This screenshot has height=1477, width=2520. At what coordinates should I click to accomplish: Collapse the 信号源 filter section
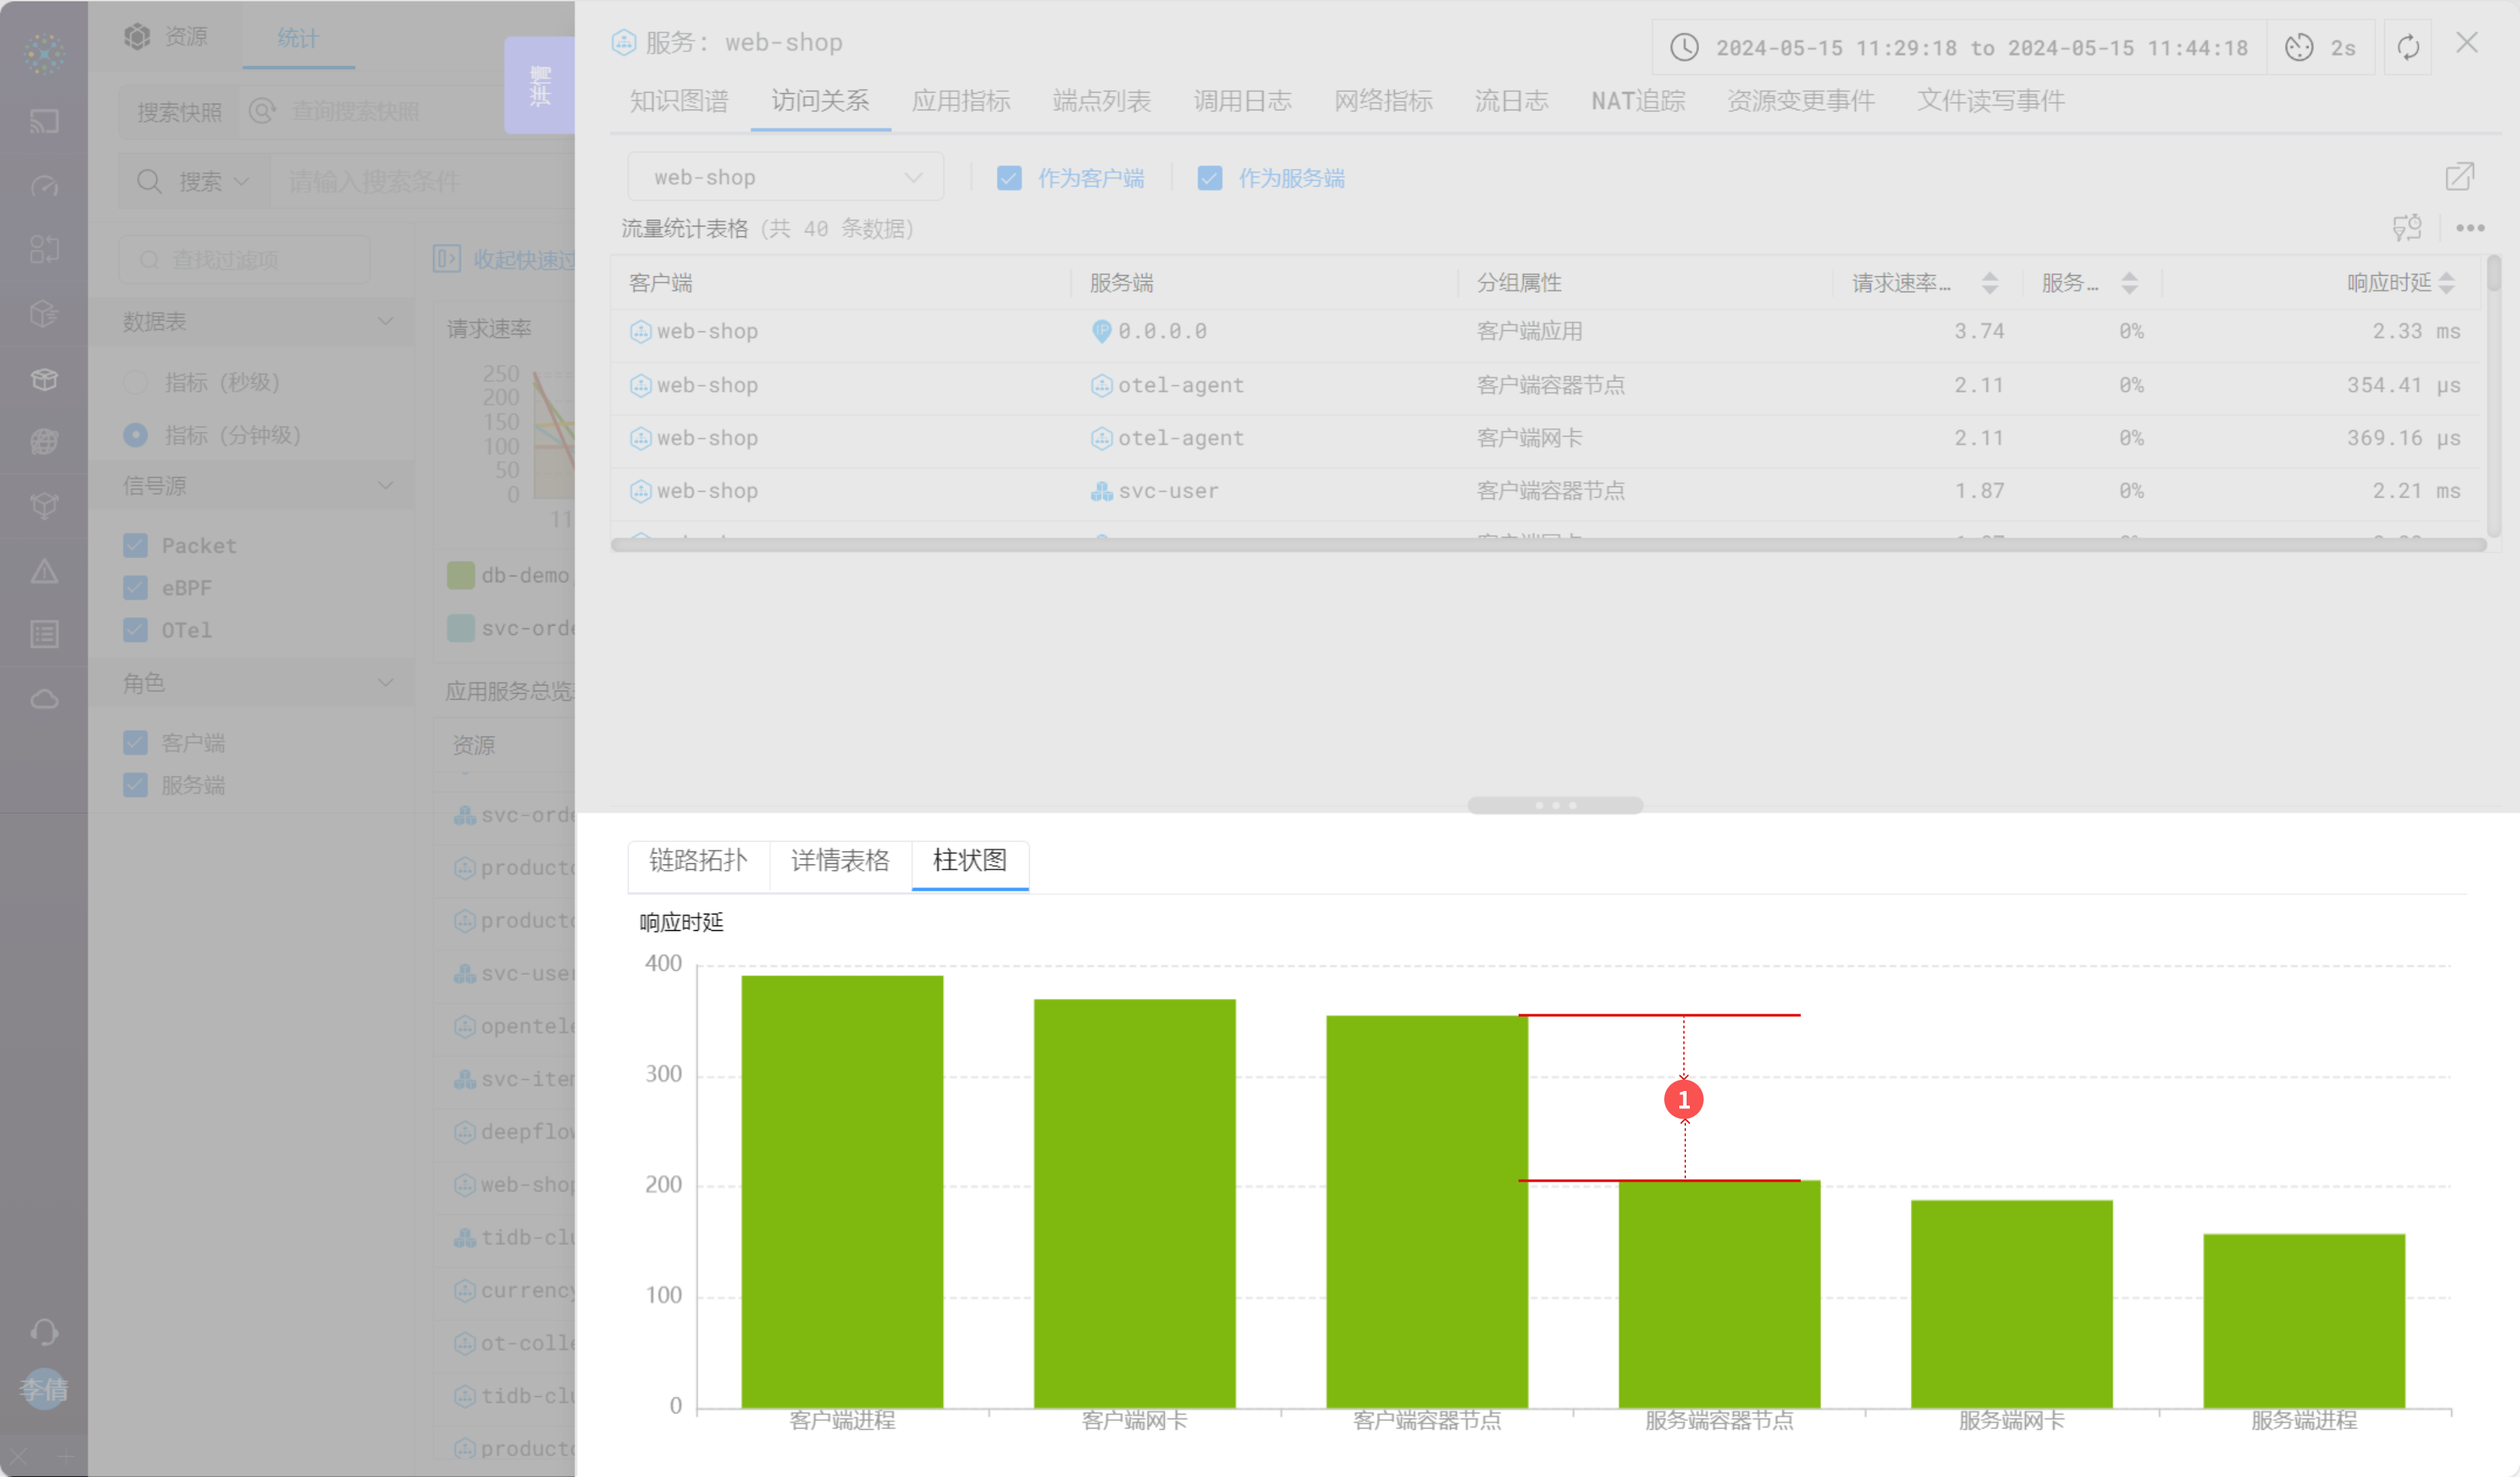tap(385, 486)
